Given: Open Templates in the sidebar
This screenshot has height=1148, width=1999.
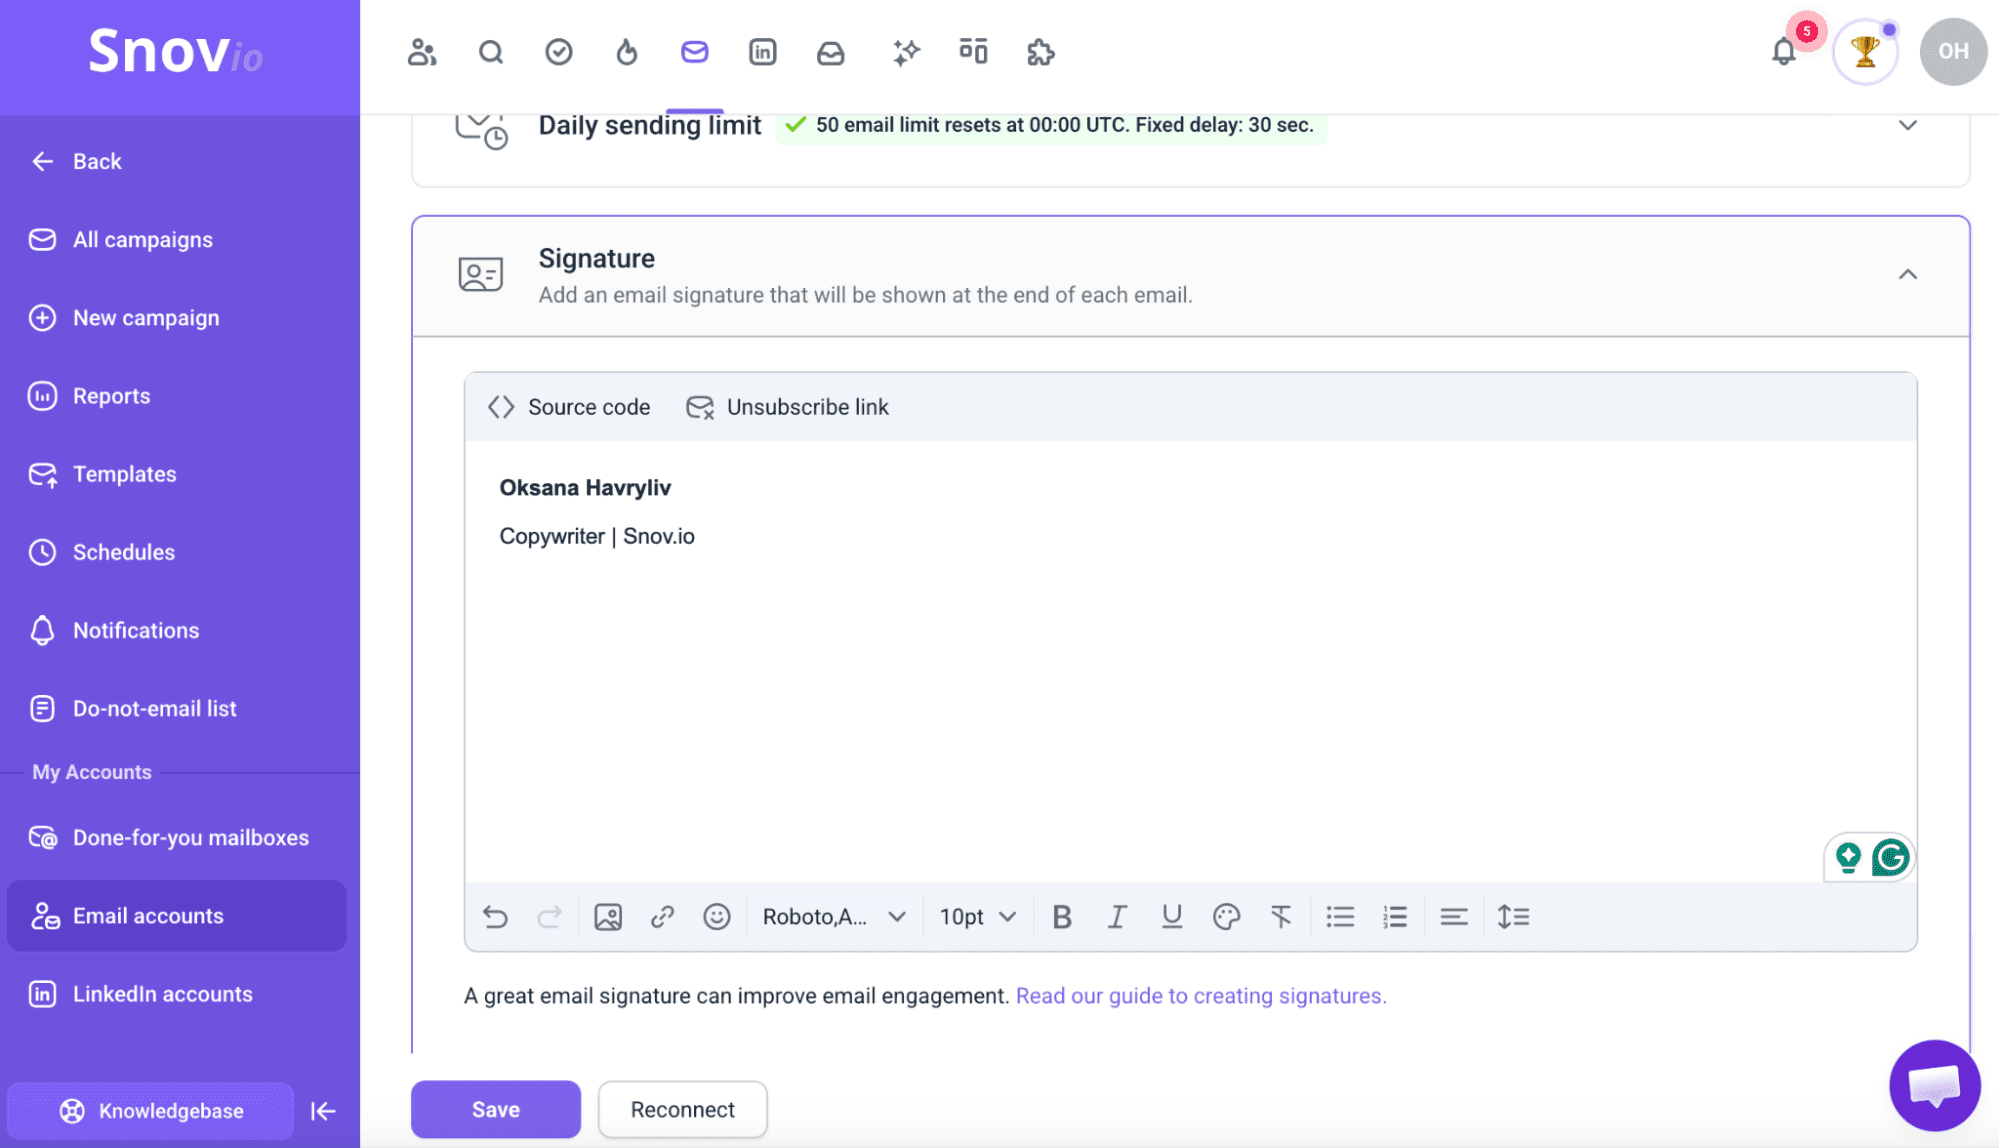Looking at the screenshot, I should pos(124,474).
